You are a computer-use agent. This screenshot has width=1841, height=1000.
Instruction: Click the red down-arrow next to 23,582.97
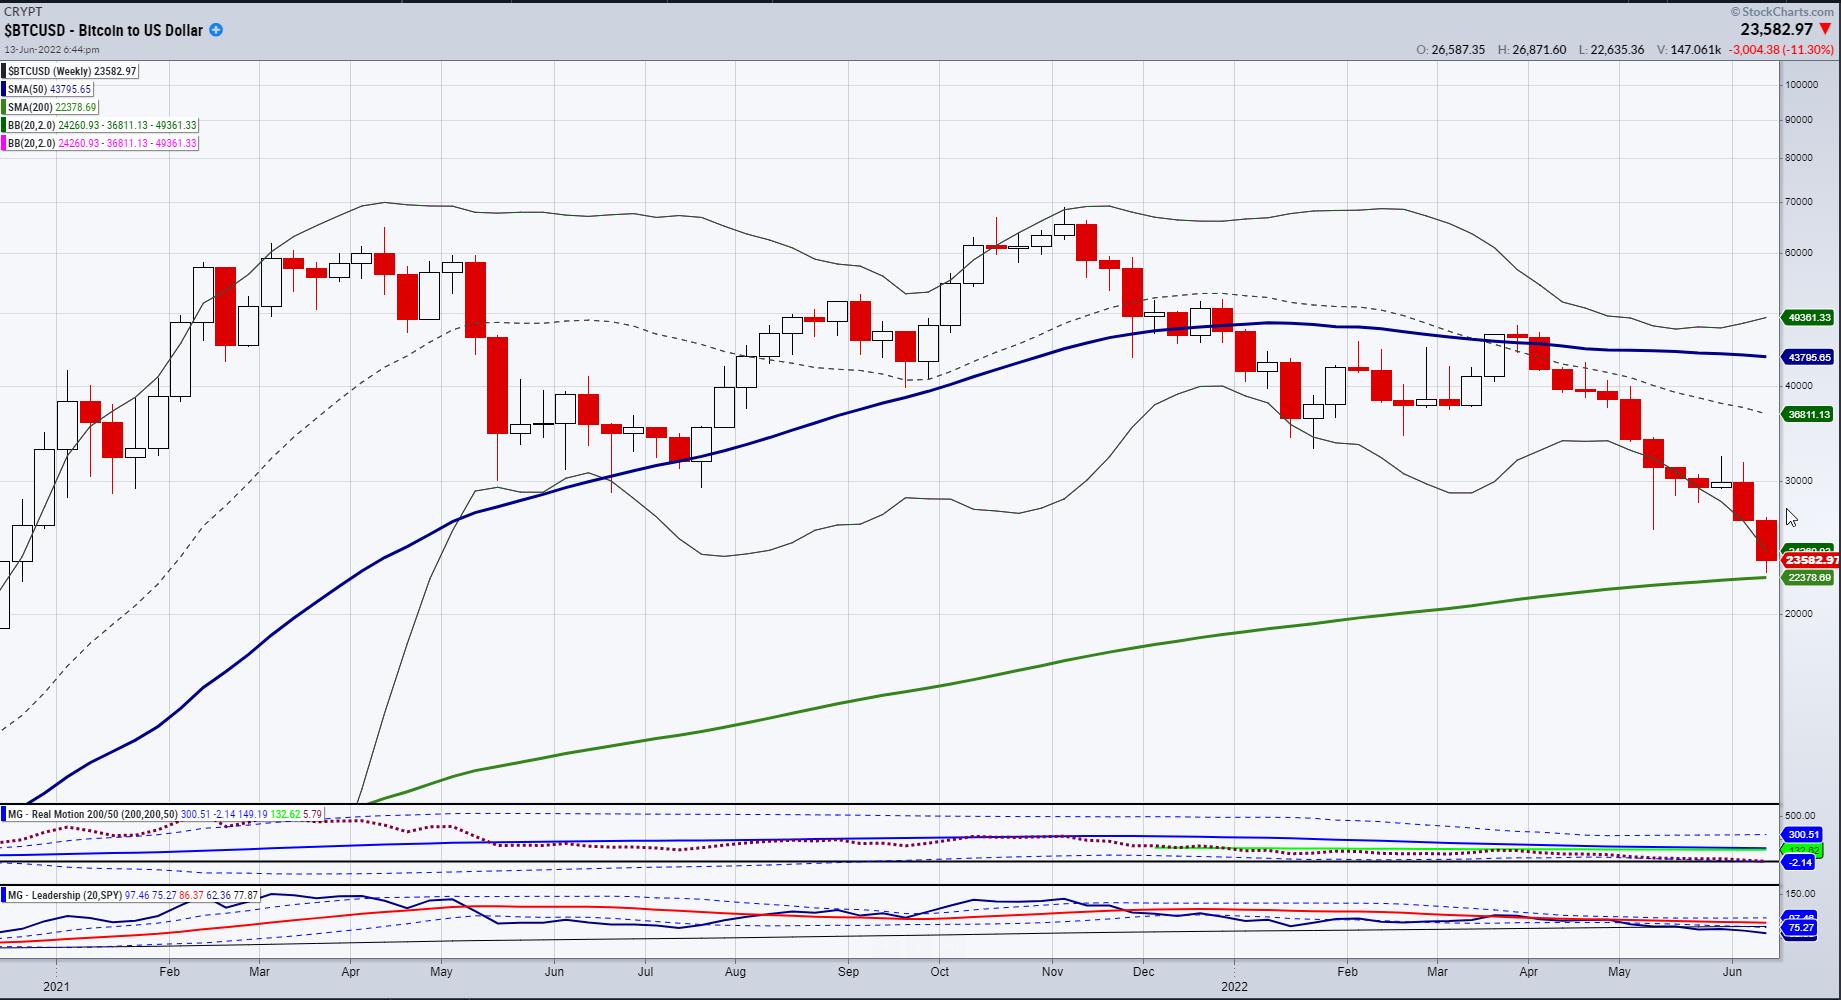click(x=1826, y=30)
